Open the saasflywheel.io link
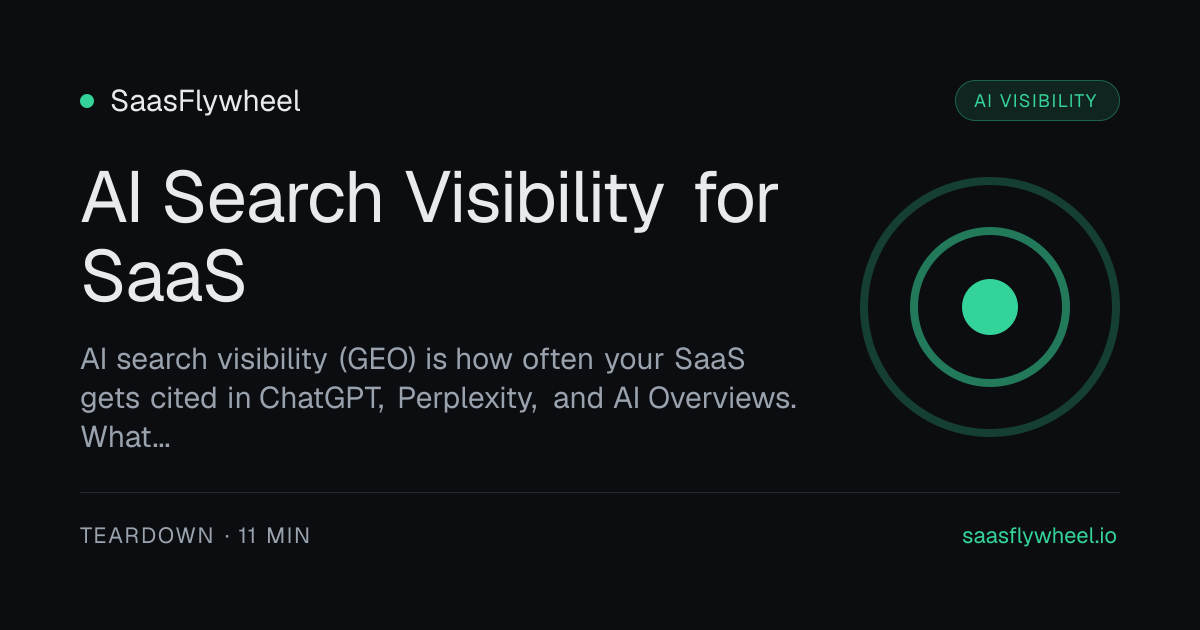Viewport: 1200px width, 630px height. 1039,536
